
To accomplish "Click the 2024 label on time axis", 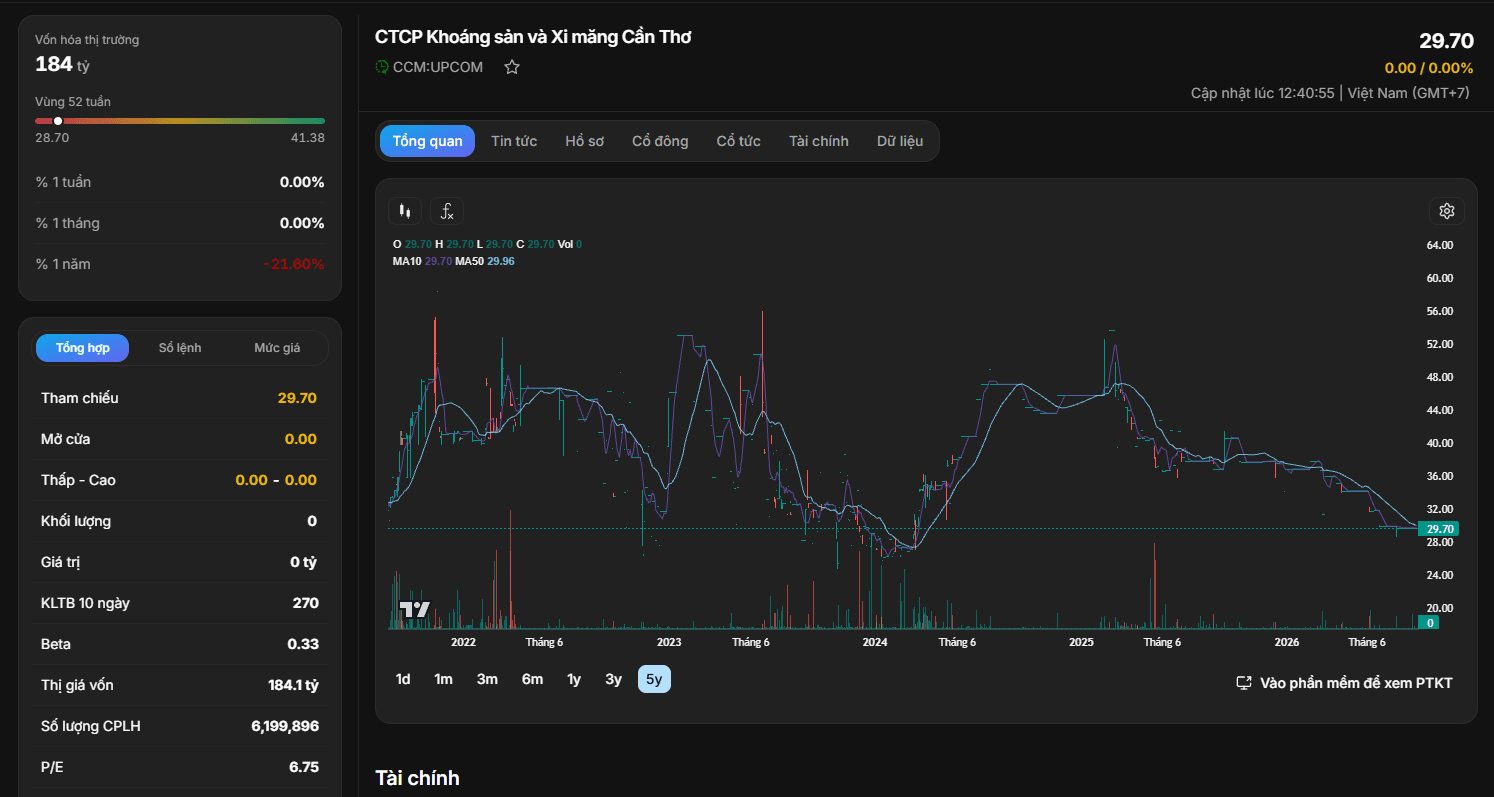I will point(875,642).
